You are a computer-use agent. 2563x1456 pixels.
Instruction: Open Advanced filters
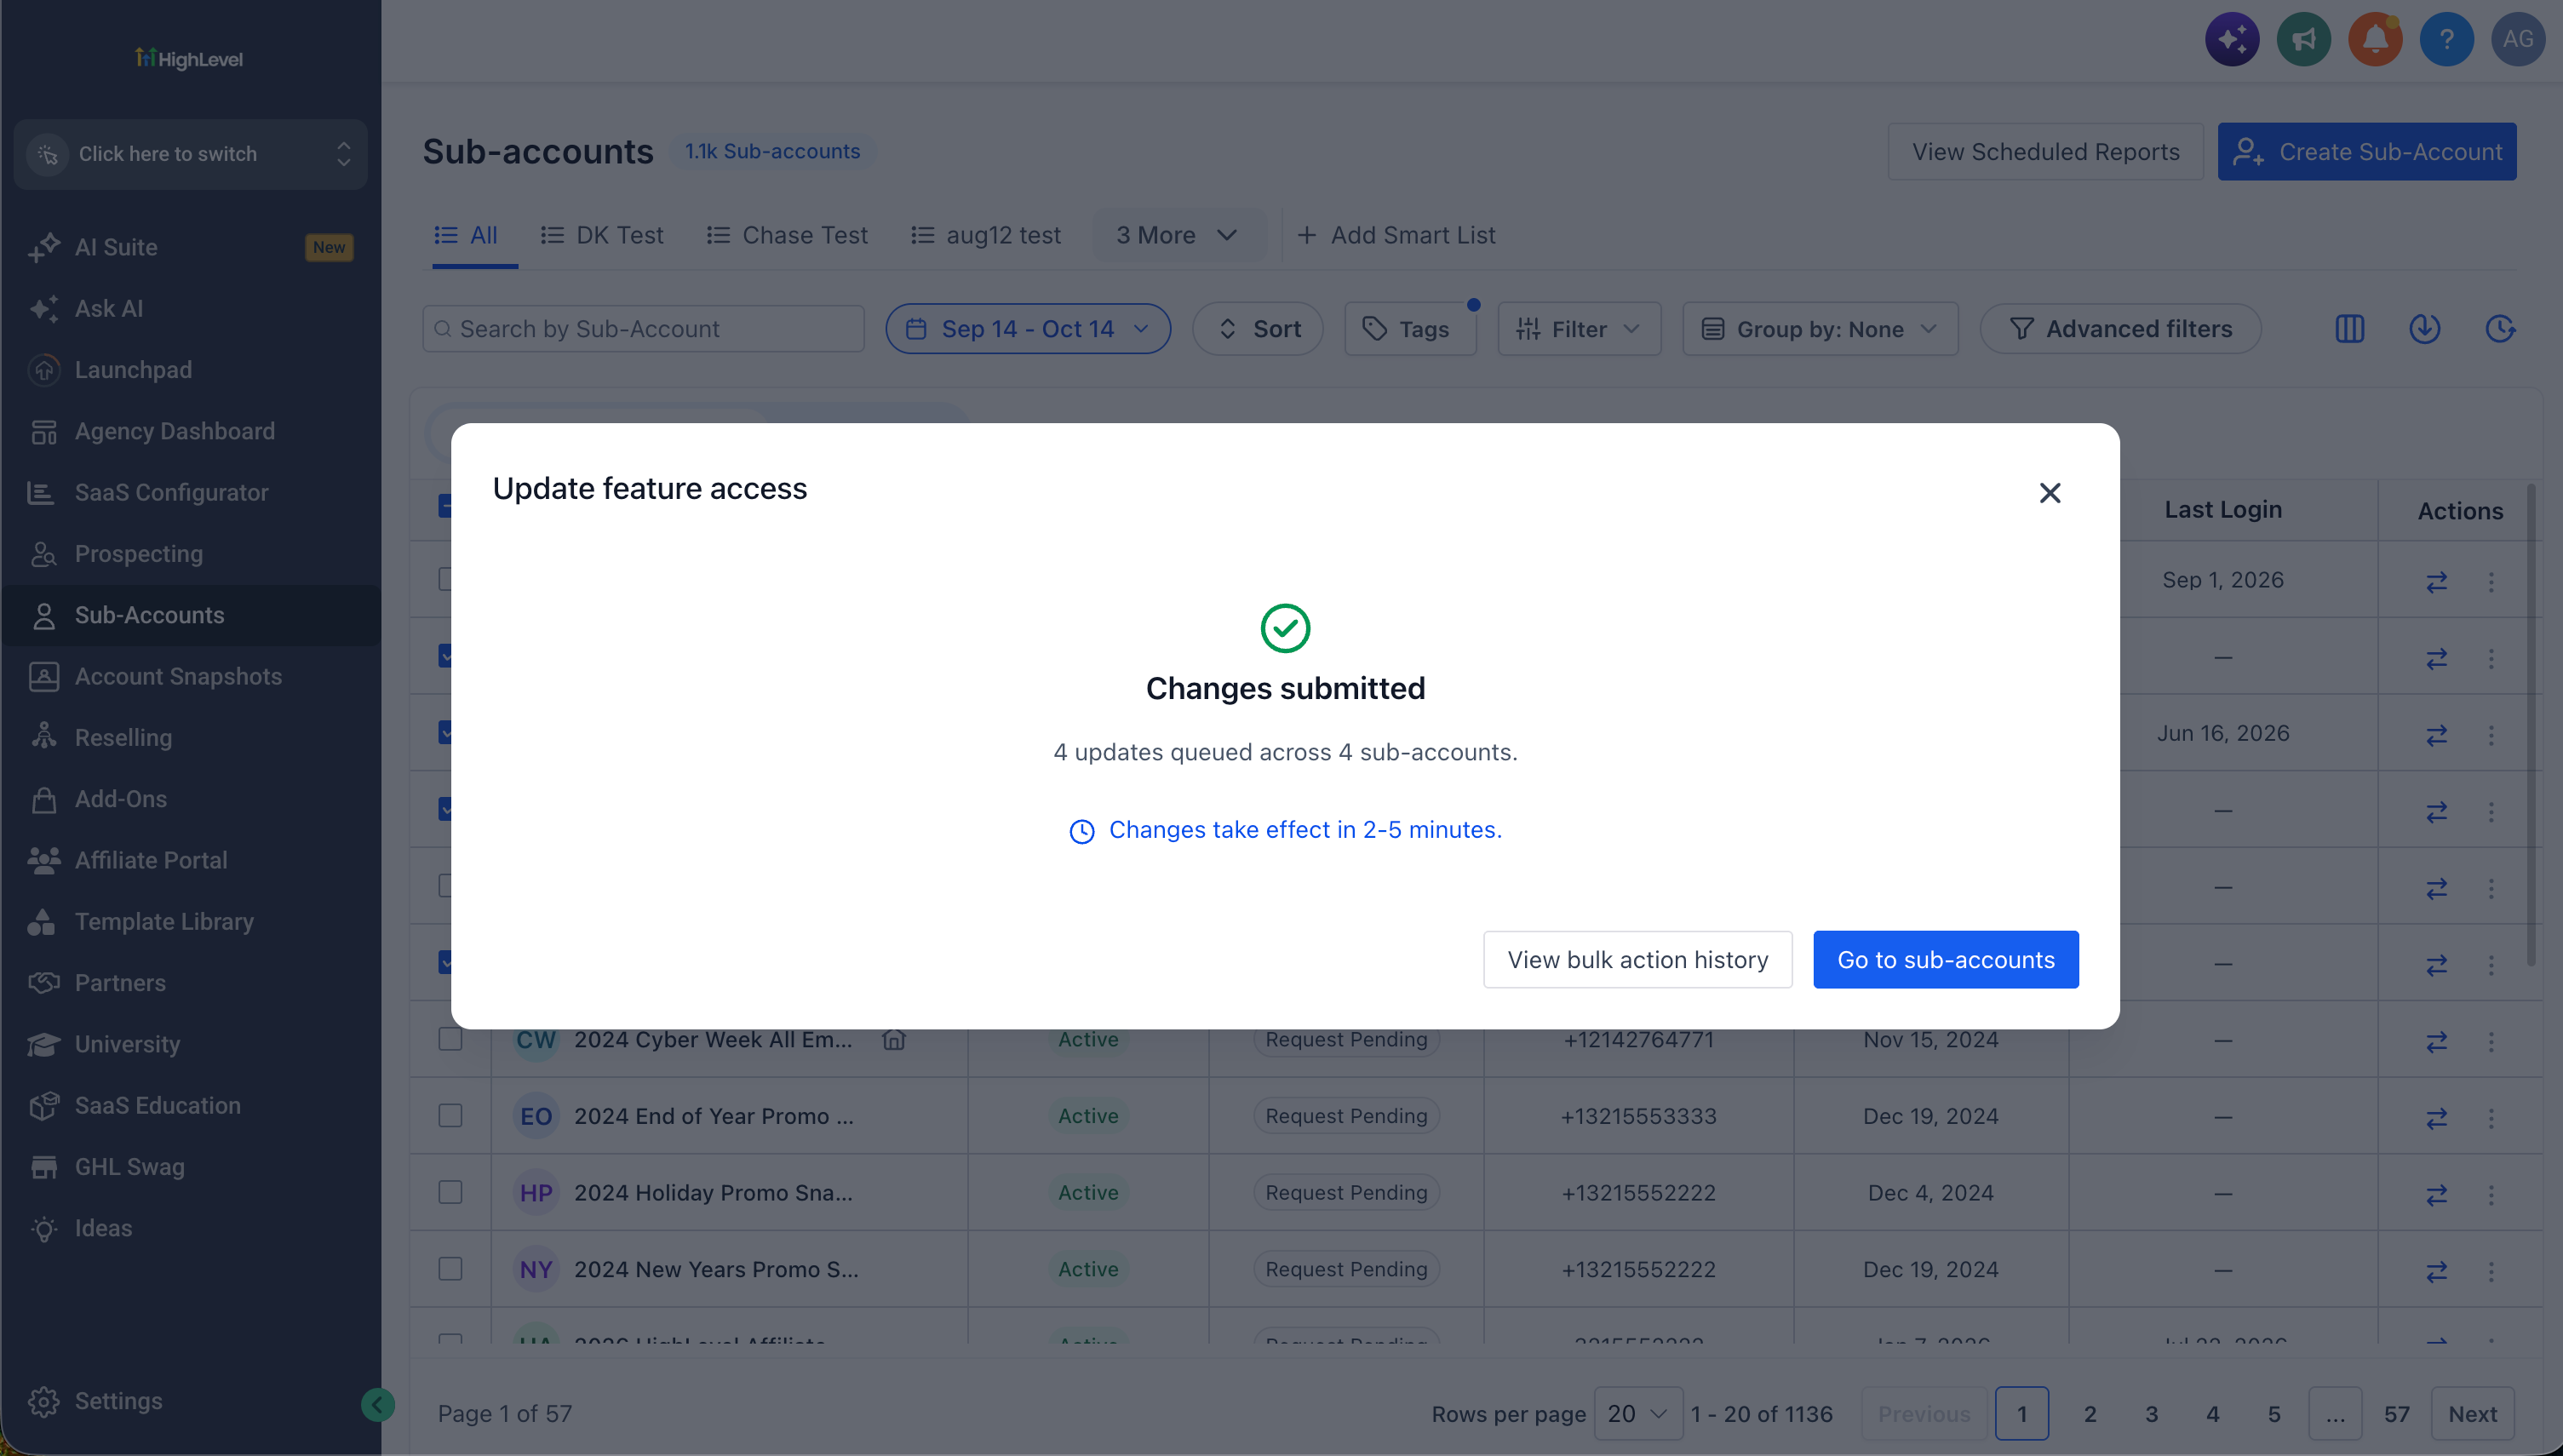[2120, 329]
